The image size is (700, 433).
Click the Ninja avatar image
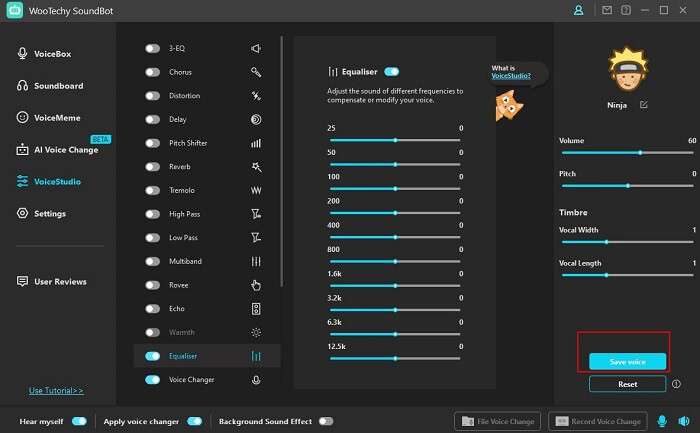click(628, 69)
